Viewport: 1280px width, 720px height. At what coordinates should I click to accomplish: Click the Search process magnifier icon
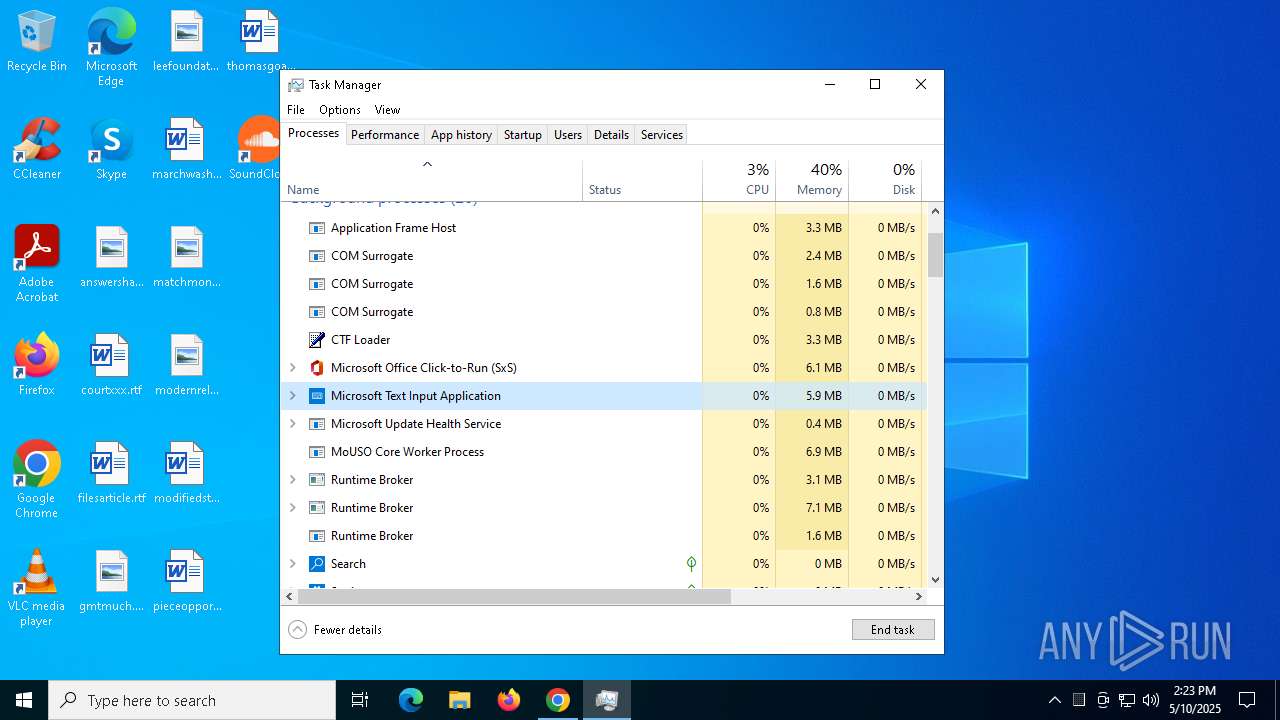(x=317, y=564)
